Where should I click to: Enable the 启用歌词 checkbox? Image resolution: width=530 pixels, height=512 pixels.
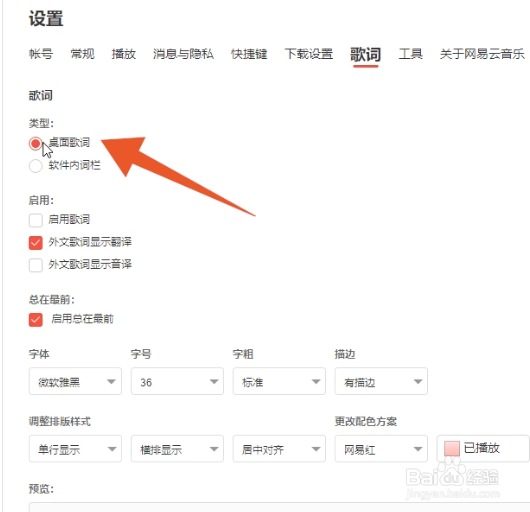pyautogui.click(x=35, y=220)
